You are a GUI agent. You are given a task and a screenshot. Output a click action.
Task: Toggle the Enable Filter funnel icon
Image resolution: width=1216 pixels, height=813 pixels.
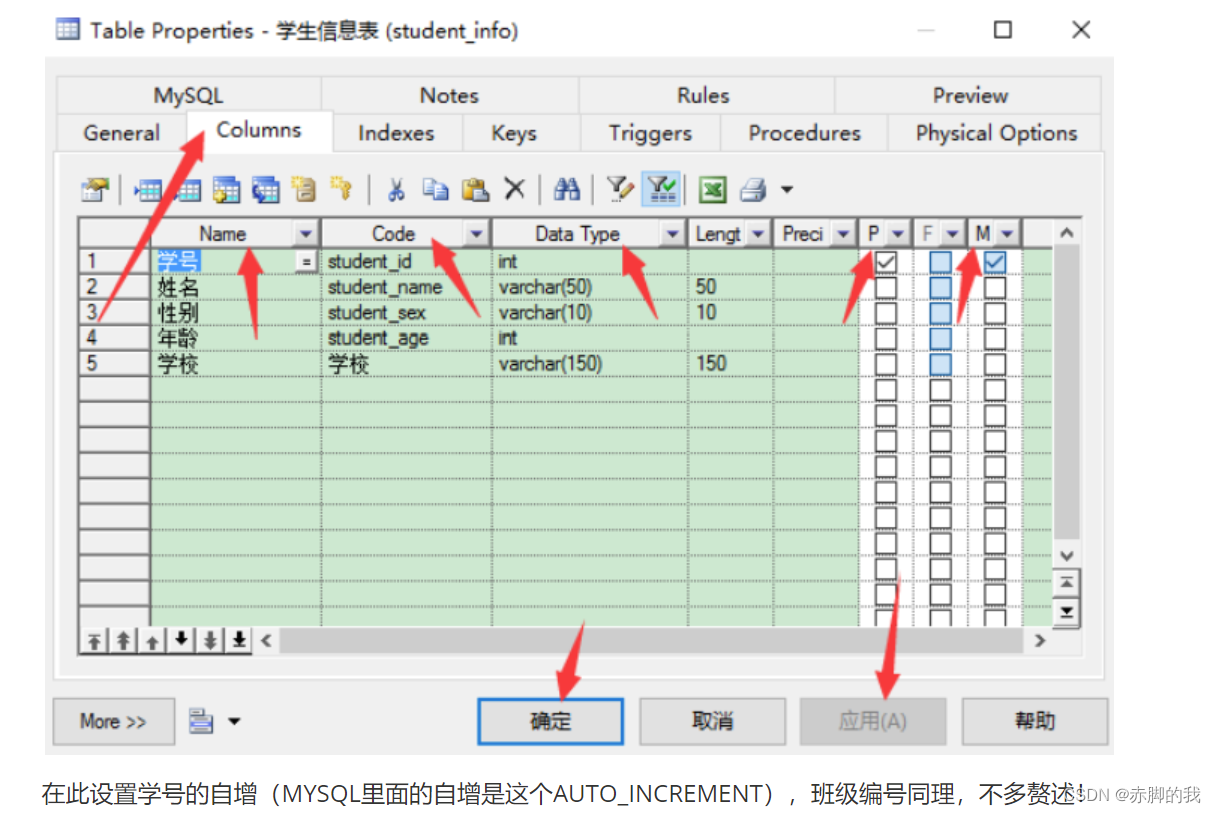pos(659,189)
